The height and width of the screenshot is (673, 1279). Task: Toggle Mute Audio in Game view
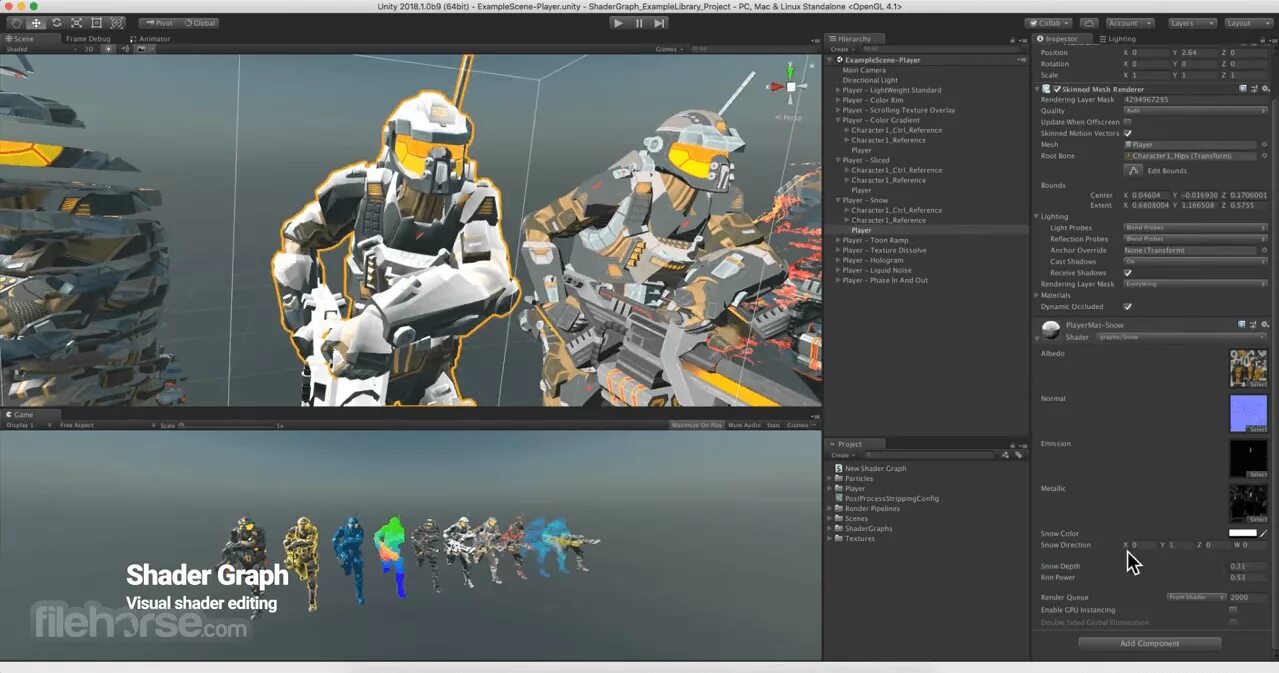(744, 425)
